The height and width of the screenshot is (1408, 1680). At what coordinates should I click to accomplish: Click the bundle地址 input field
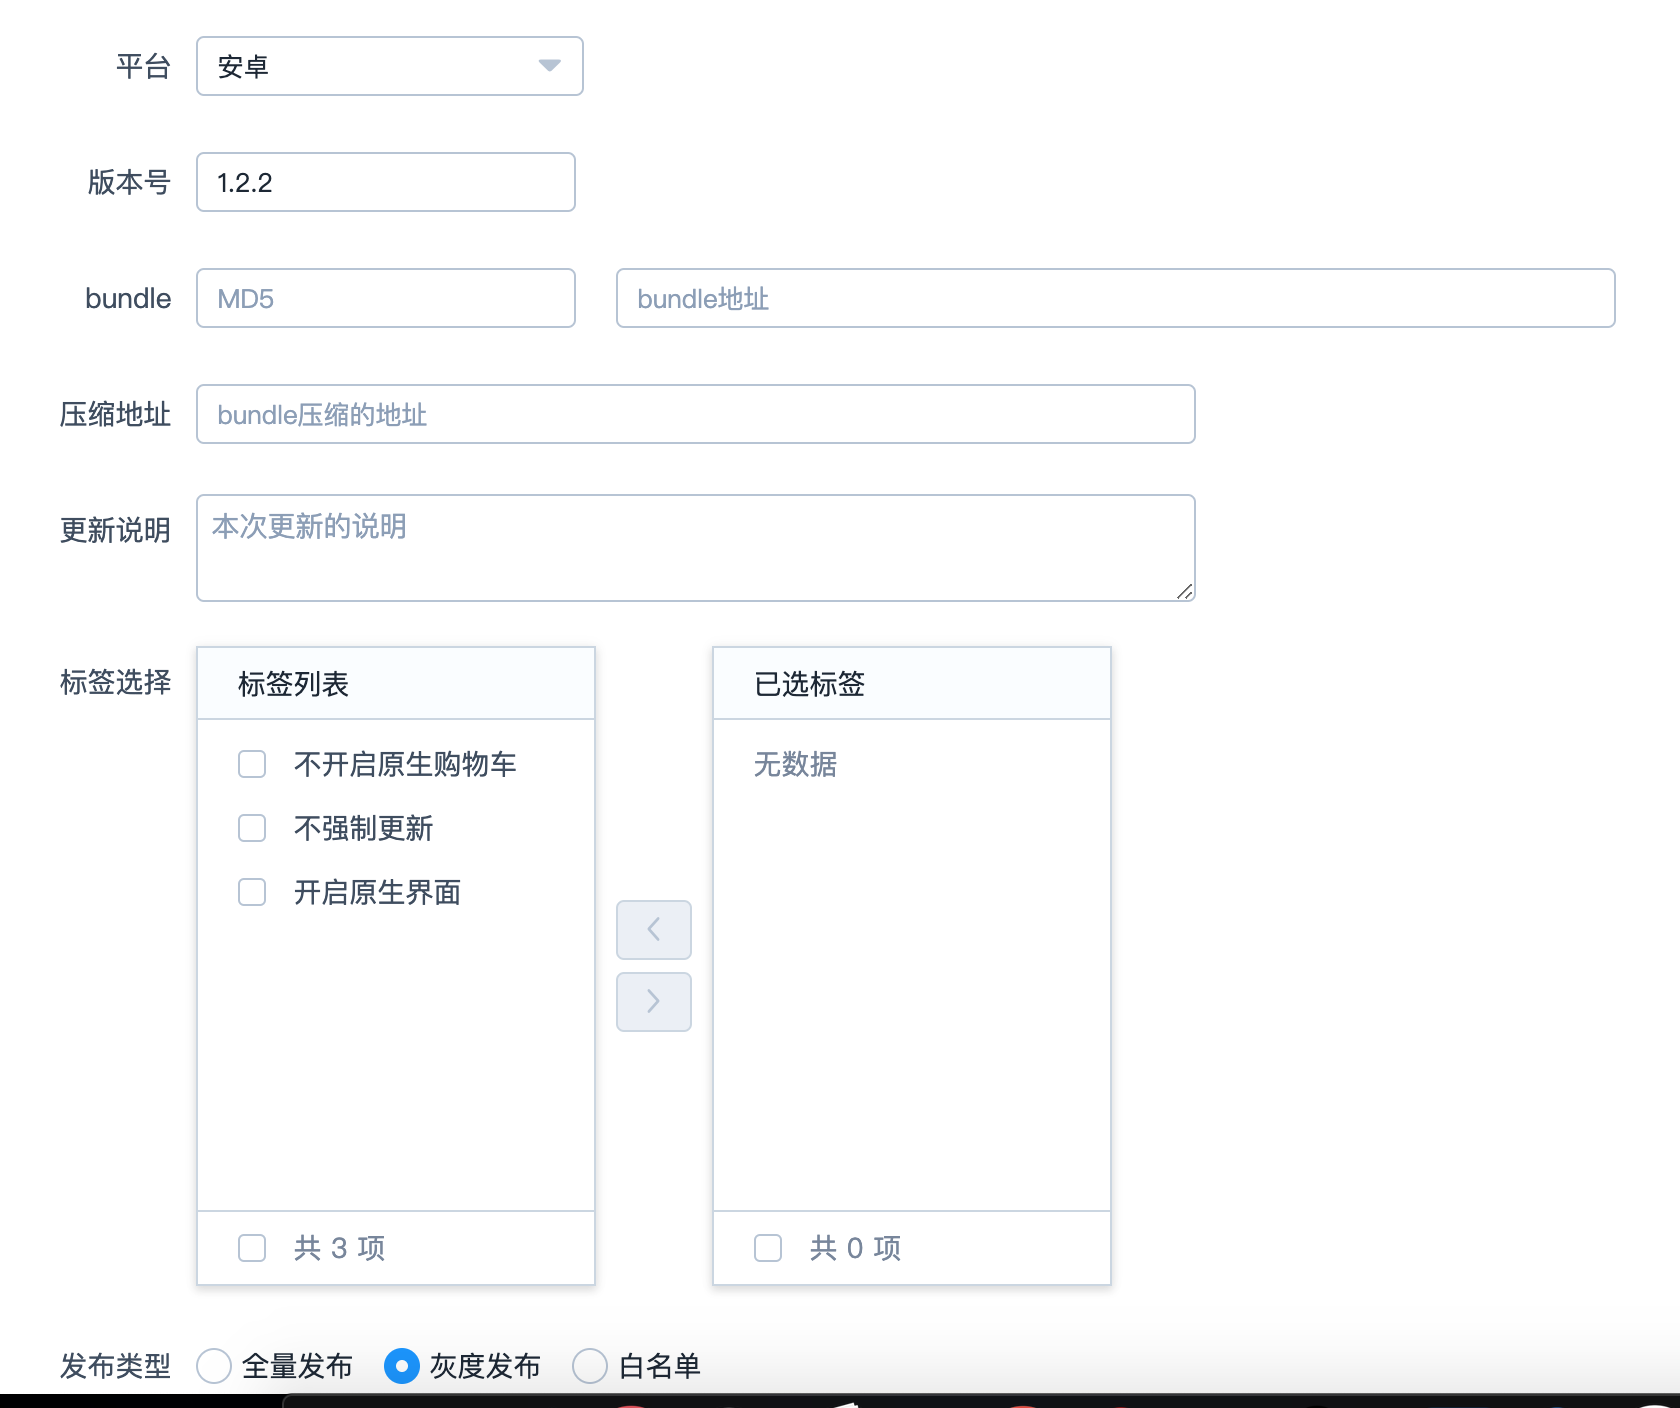tap(1114, 298)
